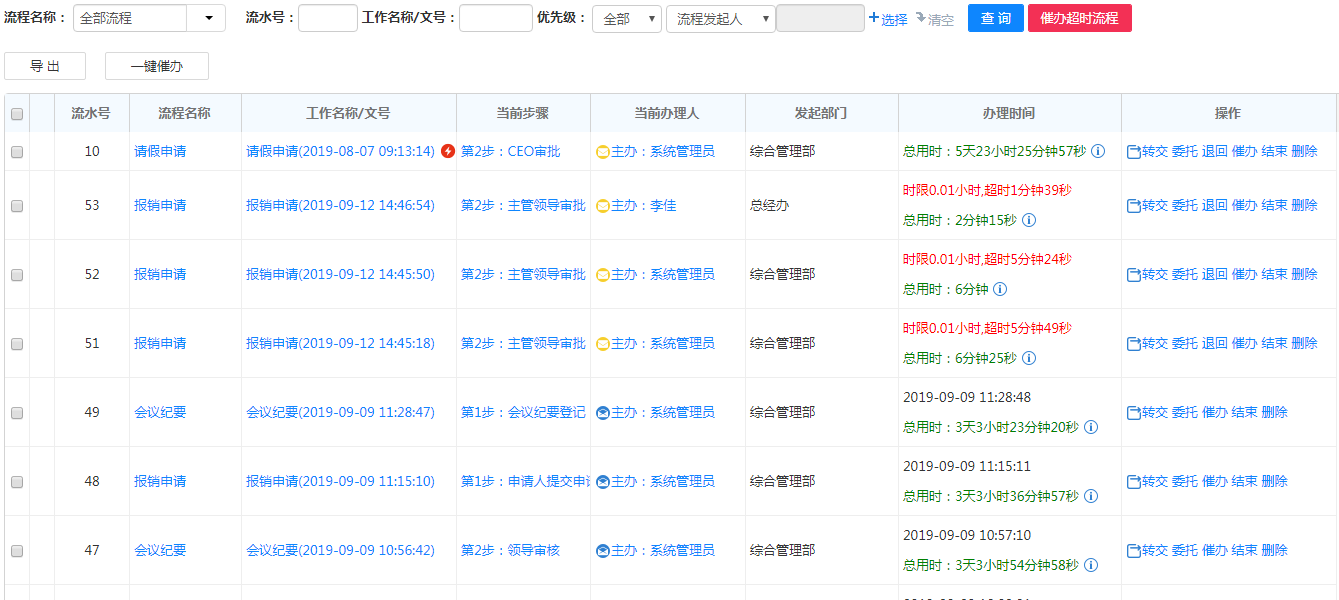1339x600 pixels.
Task: Select the checkbox for 流水号 49 row
Action: [17, 413]
